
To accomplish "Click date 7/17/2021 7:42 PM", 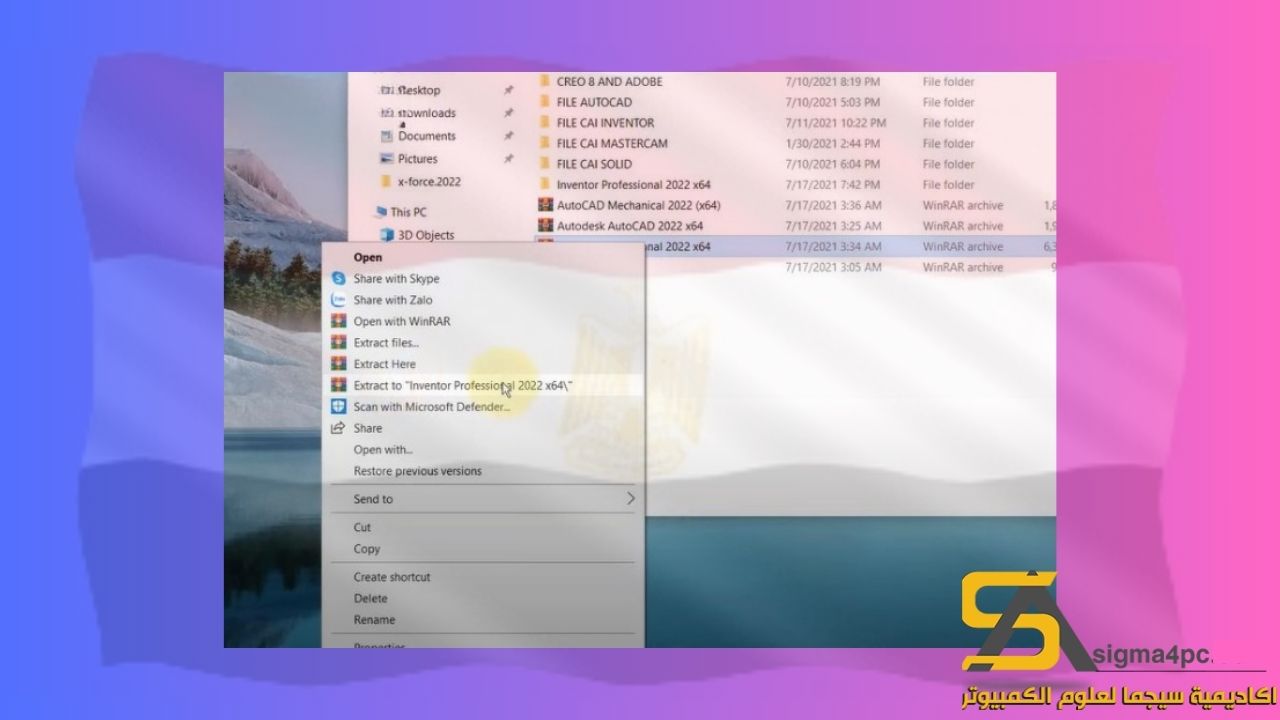I will (x=834, y=185).
